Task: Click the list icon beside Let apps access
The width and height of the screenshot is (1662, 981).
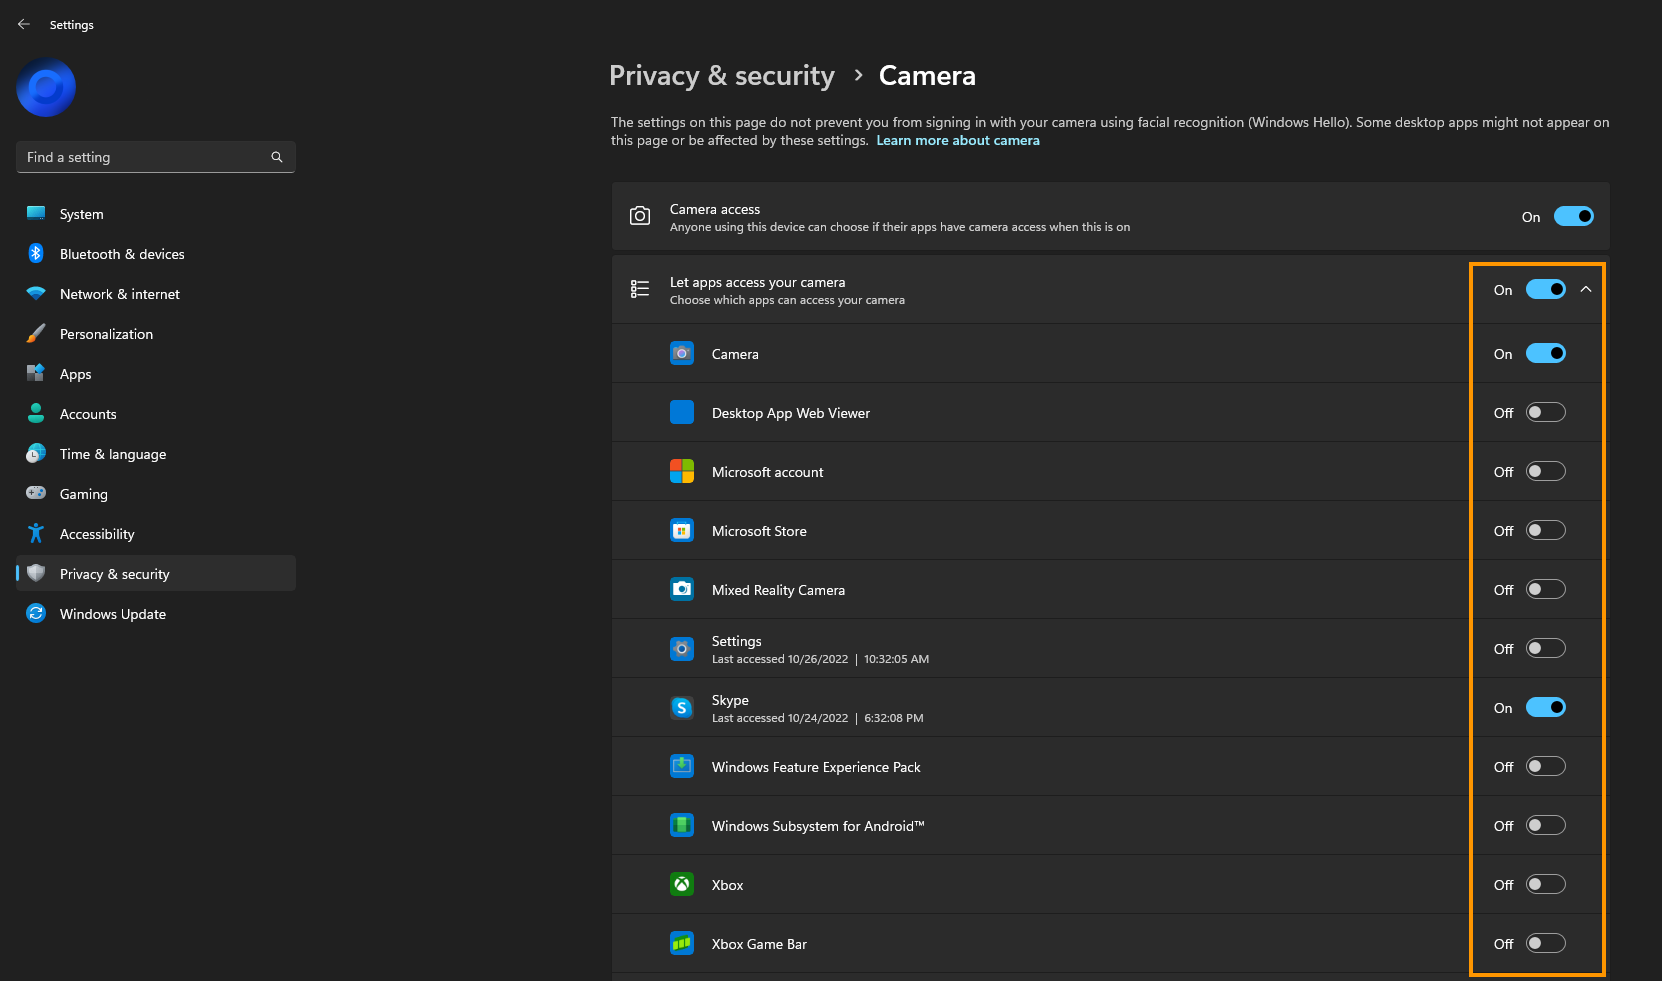Action: [x=640, y=289]
